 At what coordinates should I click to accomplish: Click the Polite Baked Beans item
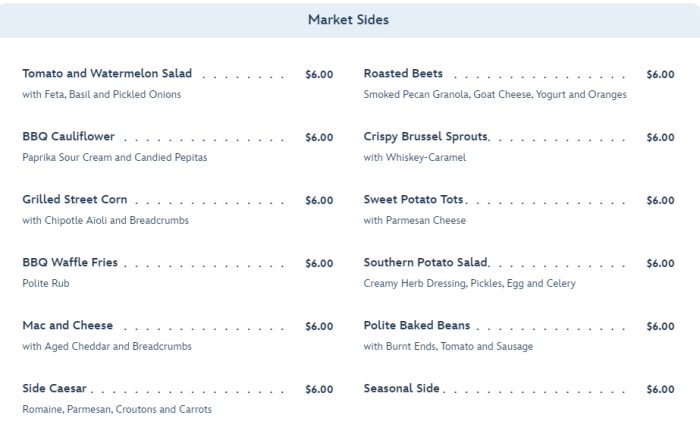[417, 326]
